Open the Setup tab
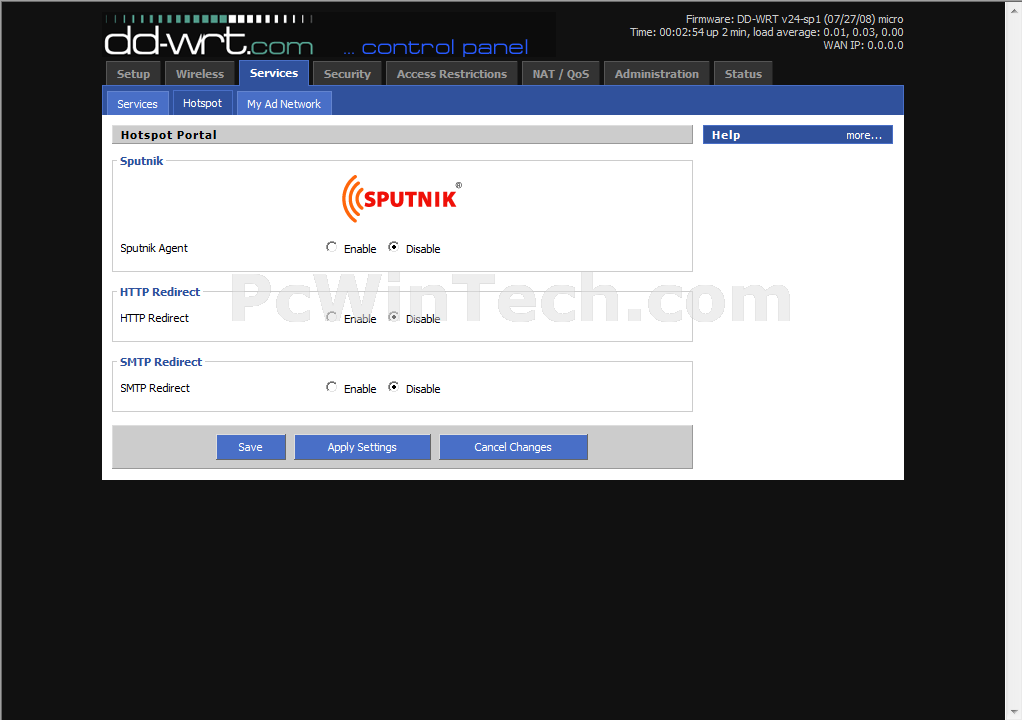Image resolution: width=1022 pixels, height=720 pixels. point(134,74)
